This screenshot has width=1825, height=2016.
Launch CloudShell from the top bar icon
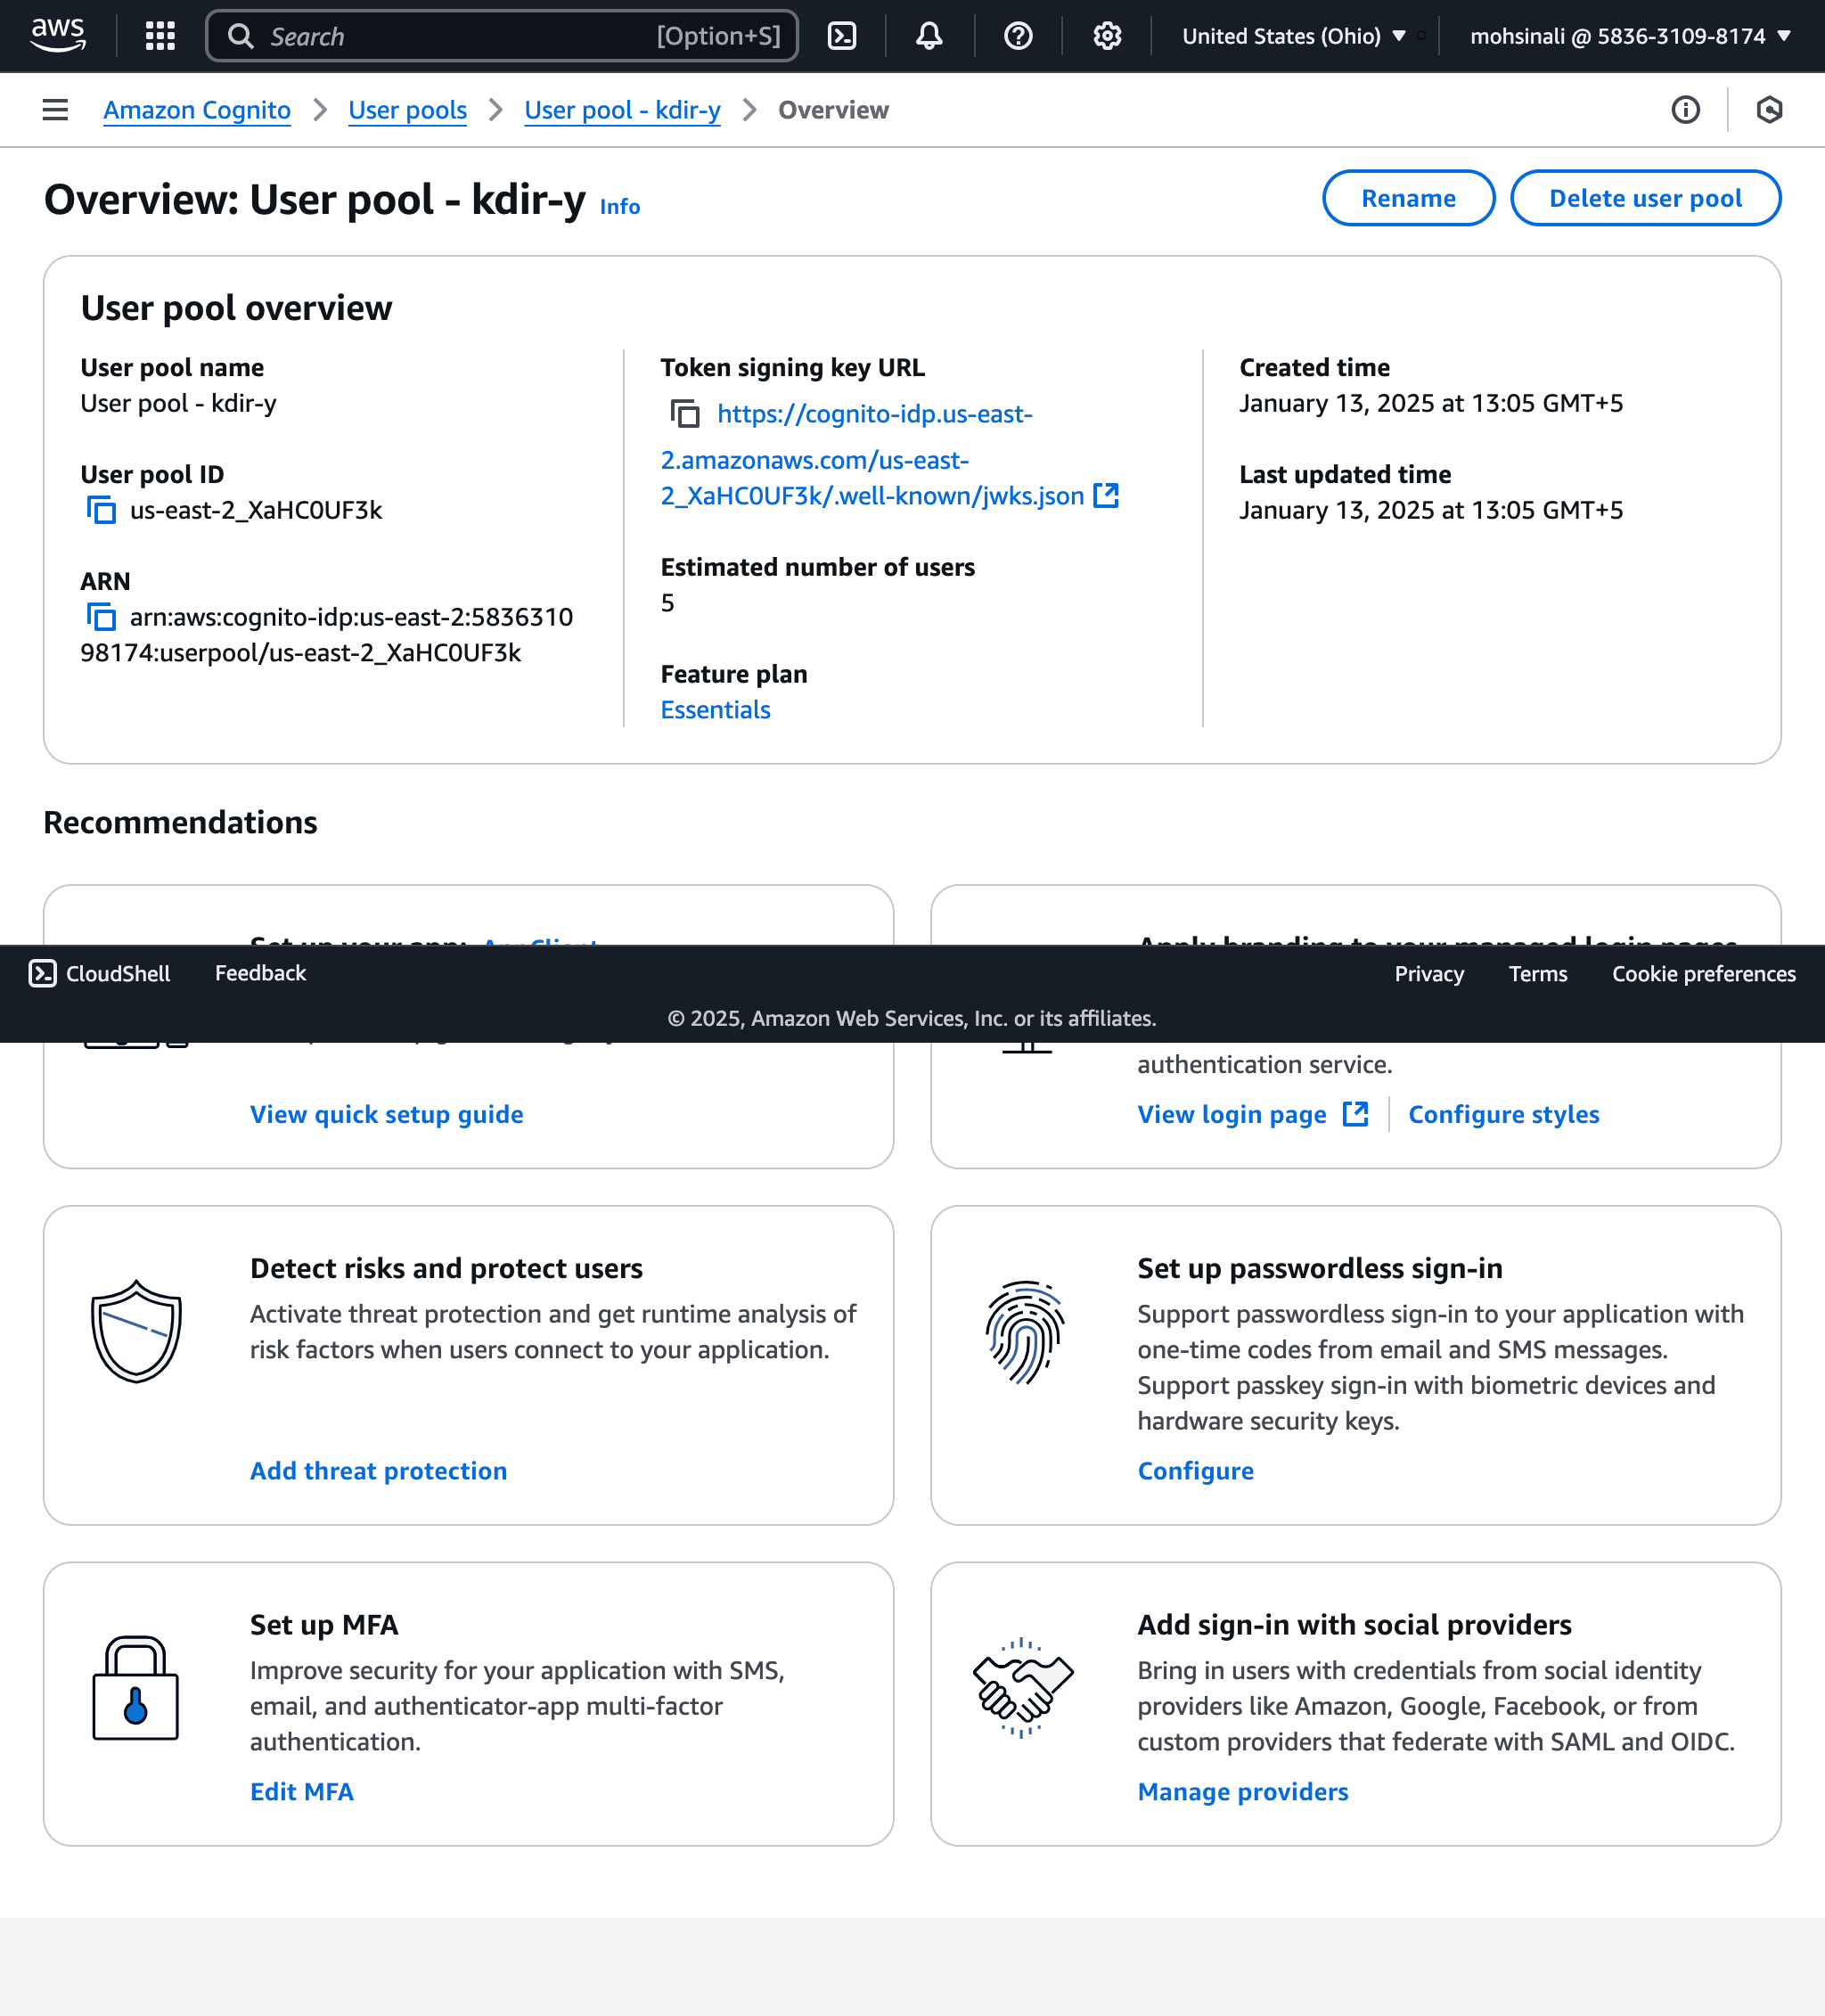coord(842,36)
